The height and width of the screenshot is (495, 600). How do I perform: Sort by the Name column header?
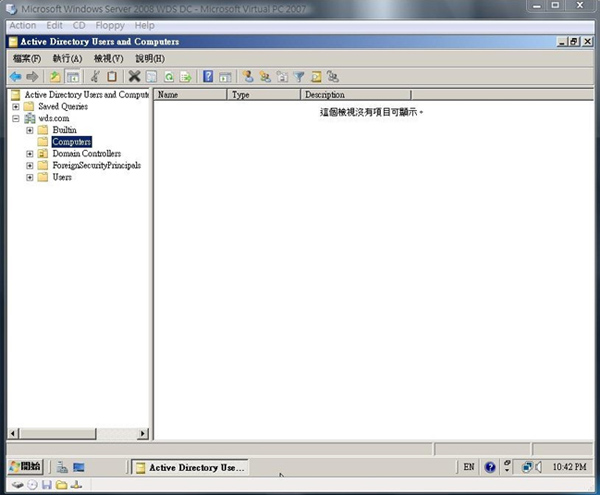pyautogui.click(x=190, y=95)
